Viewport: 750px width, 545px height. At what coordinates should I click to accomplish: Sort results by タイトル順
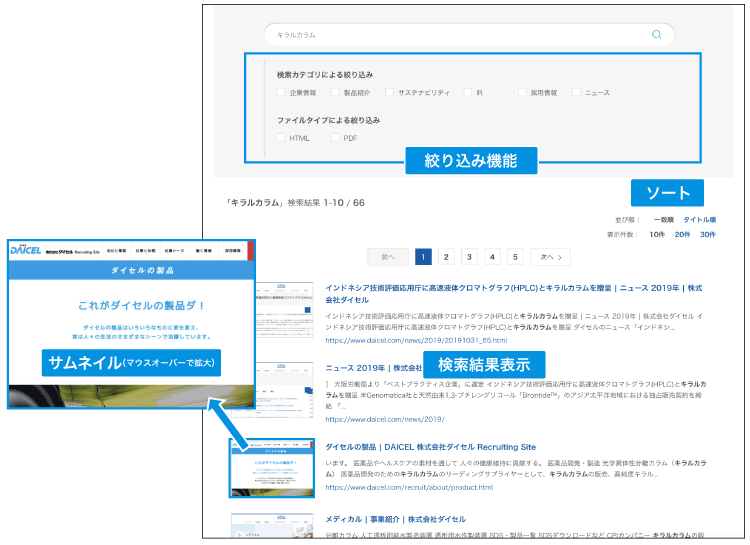pos(699,220)
